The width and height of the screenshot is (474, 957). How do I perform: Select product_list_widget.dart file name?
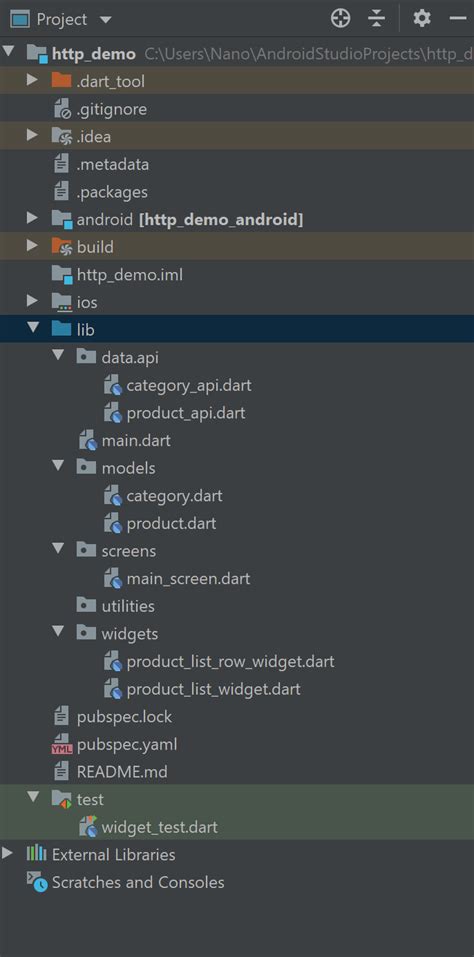pos(214,689)
